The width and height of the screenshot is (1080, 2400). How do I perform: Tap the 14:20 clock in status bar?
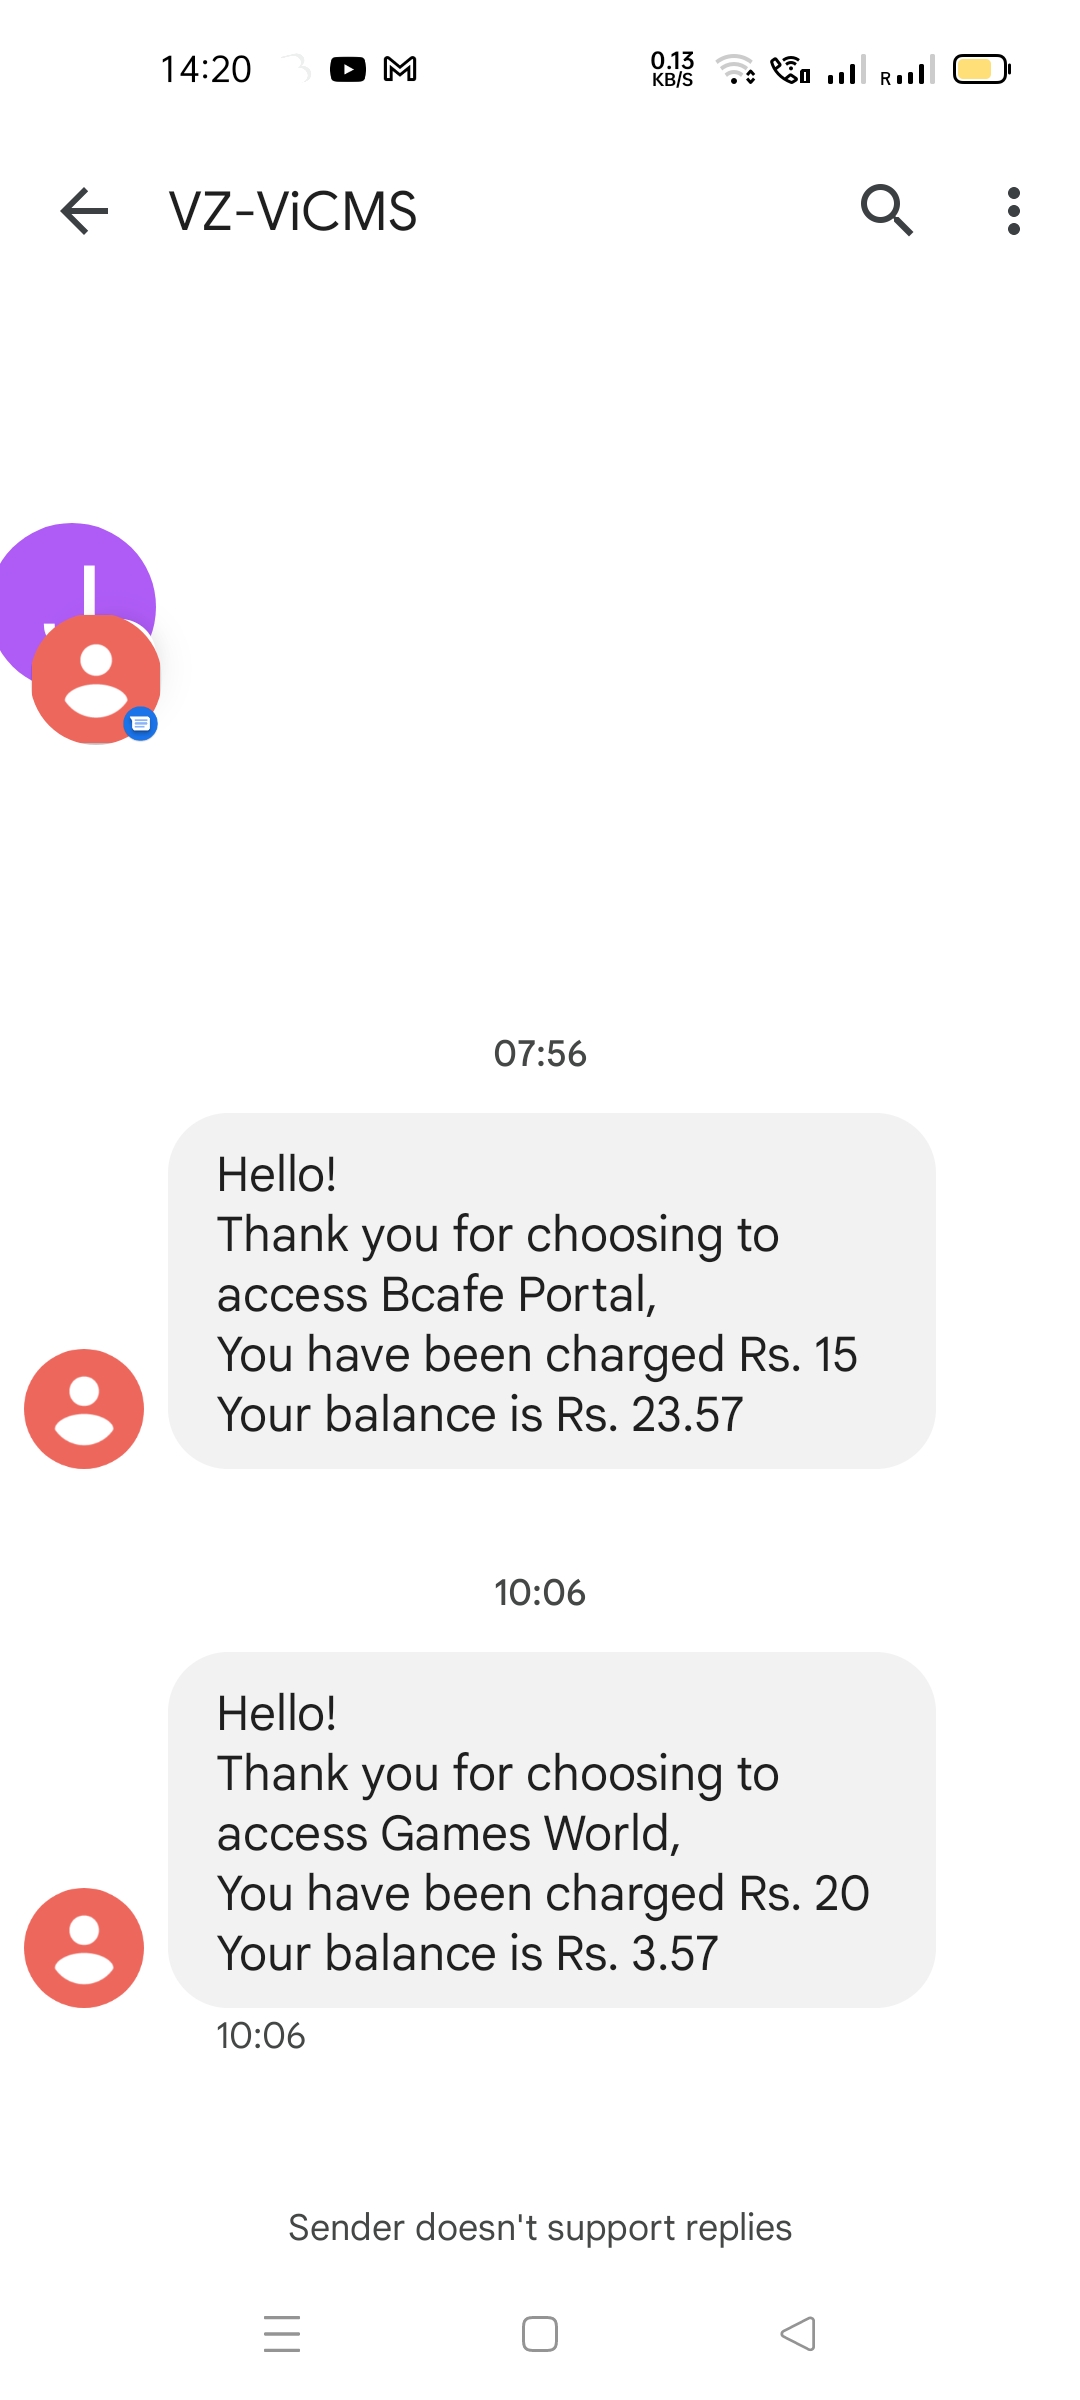pos(206,69)
